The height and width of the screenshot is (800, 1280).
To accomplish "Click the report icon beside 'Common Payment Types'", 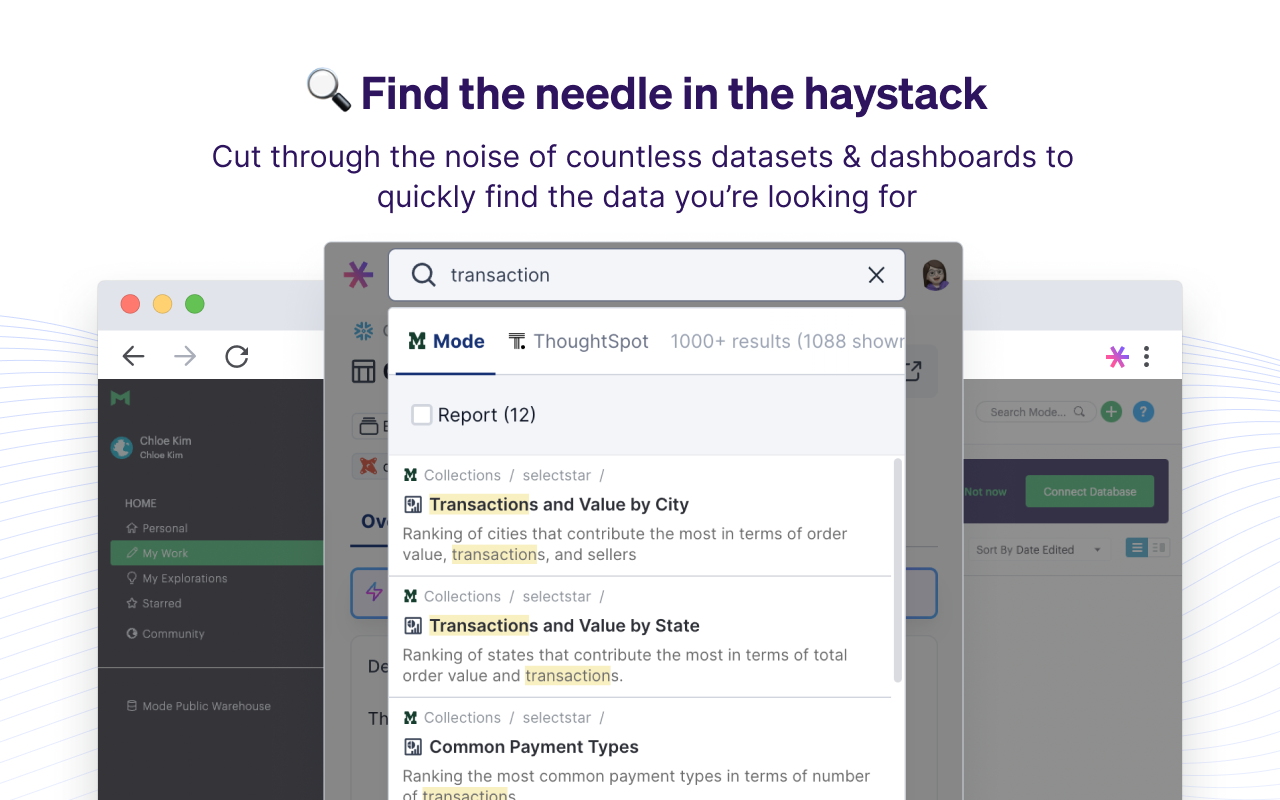I will point(413,747).
